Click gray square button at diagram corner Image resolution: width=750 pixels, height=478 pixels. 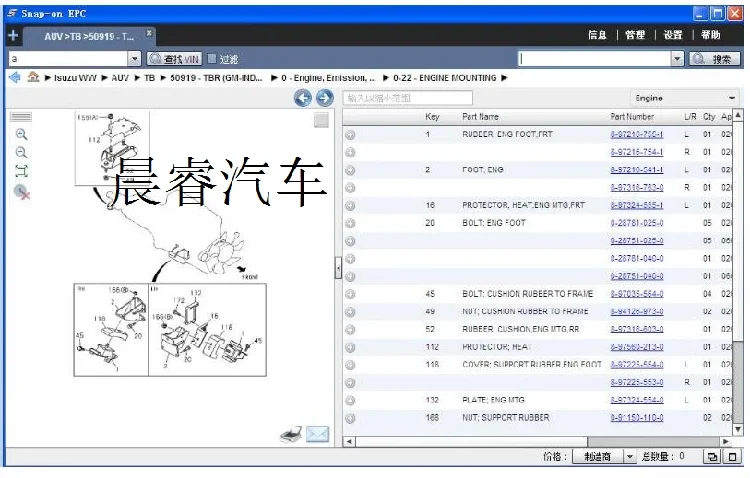pyautogui.click(x=321, y=121)
